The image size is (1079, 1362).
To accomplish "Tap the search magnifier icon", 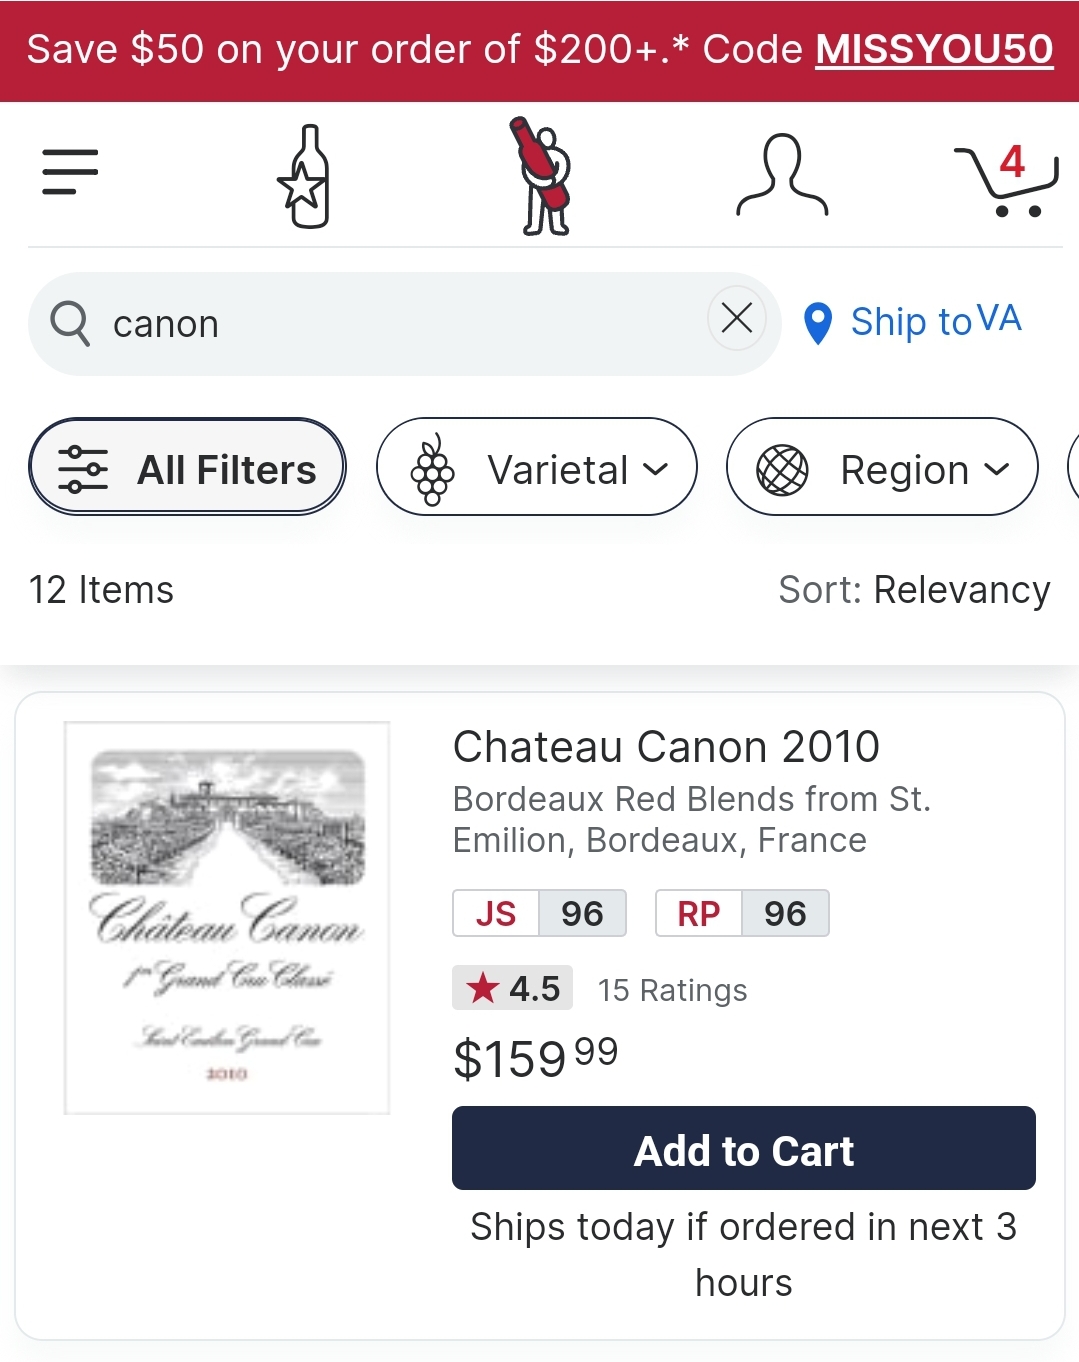I will tap(70, 324).
